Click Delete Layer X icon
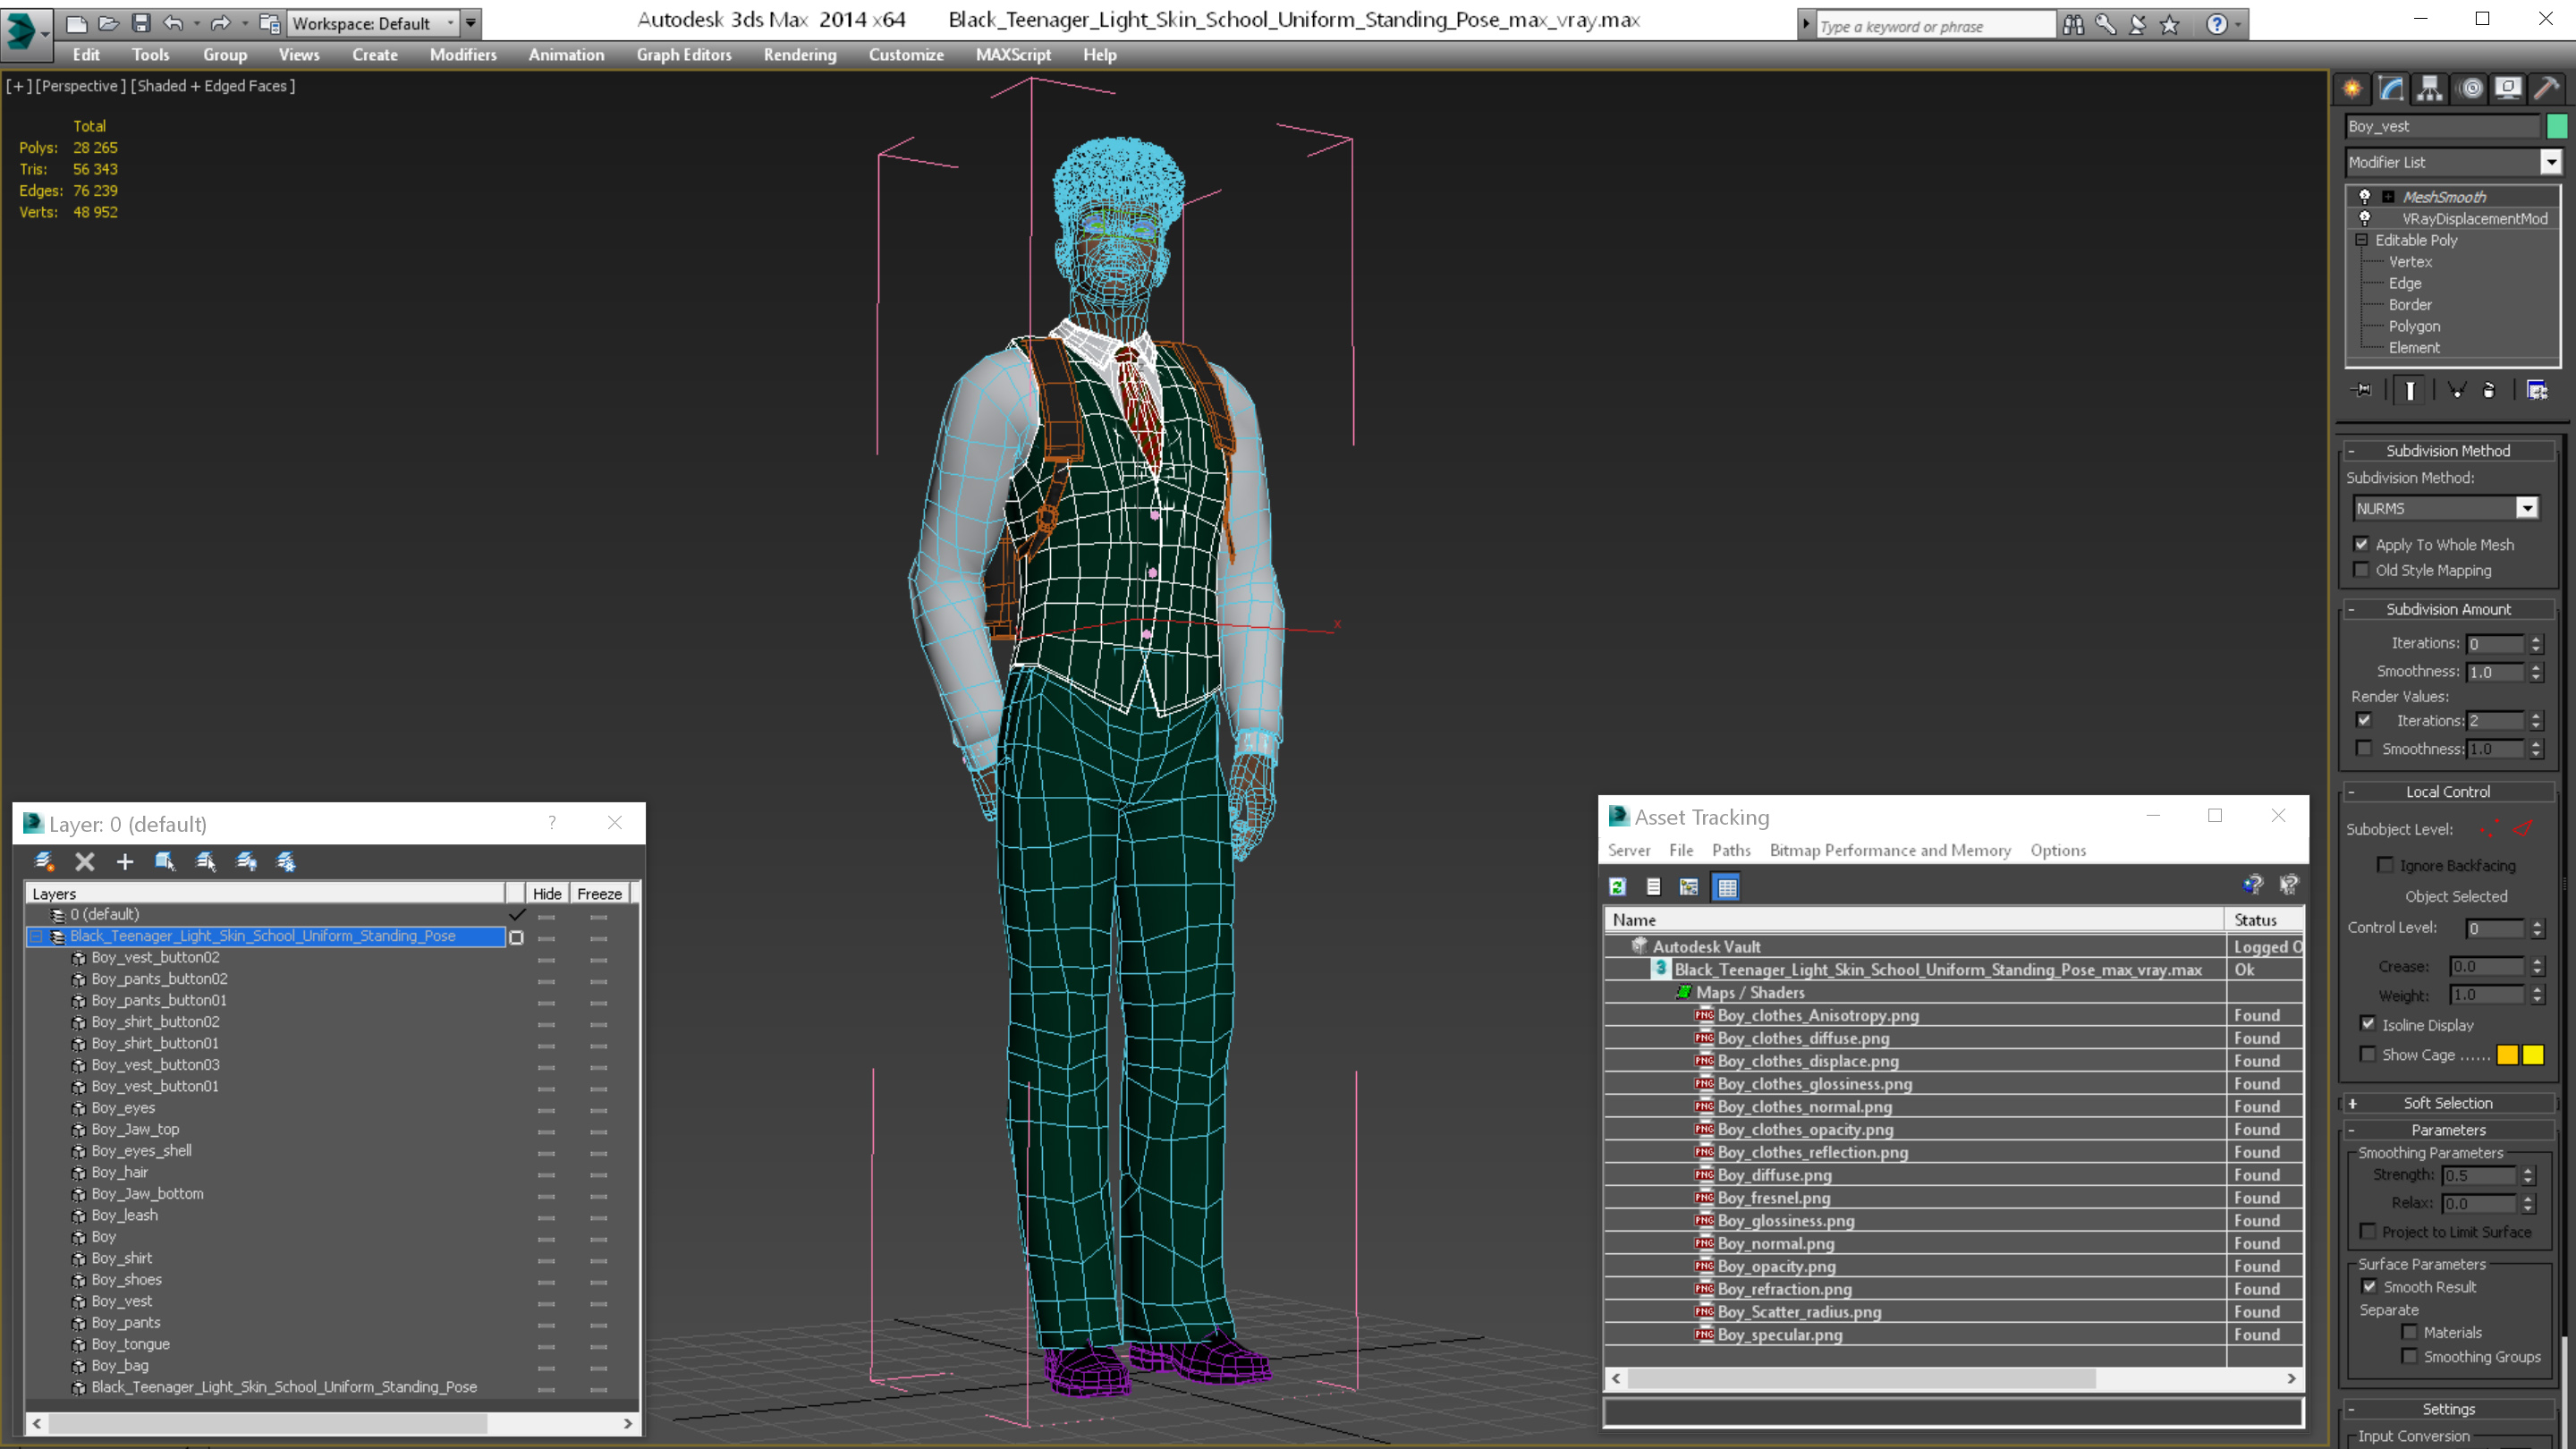The width and height of the screenshot is (2576, 1449). tap(85, 861)
